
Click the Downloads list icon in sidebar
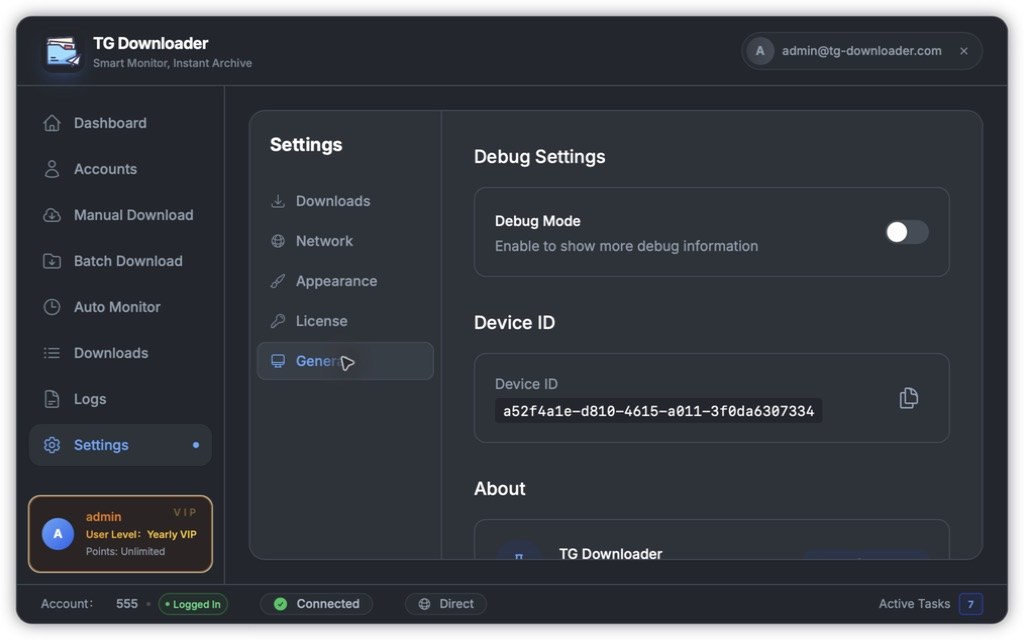click(x=52, y=353)
